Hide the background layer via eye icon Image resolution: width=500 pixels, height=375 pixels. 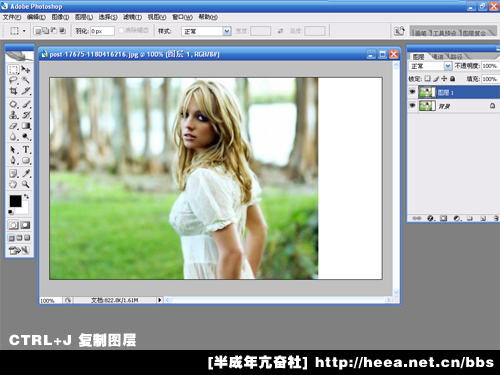click(413, 106)
